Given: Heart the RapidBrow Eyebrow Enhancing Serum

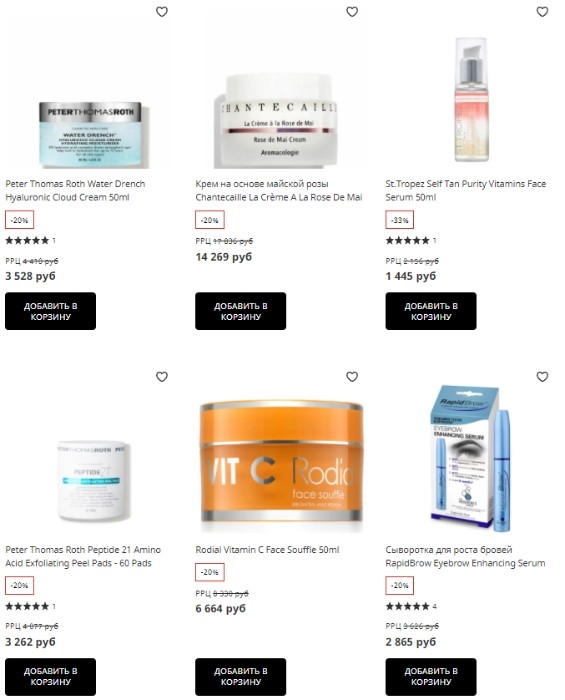Looking at the screenshot, I should [x=542, y=377].
